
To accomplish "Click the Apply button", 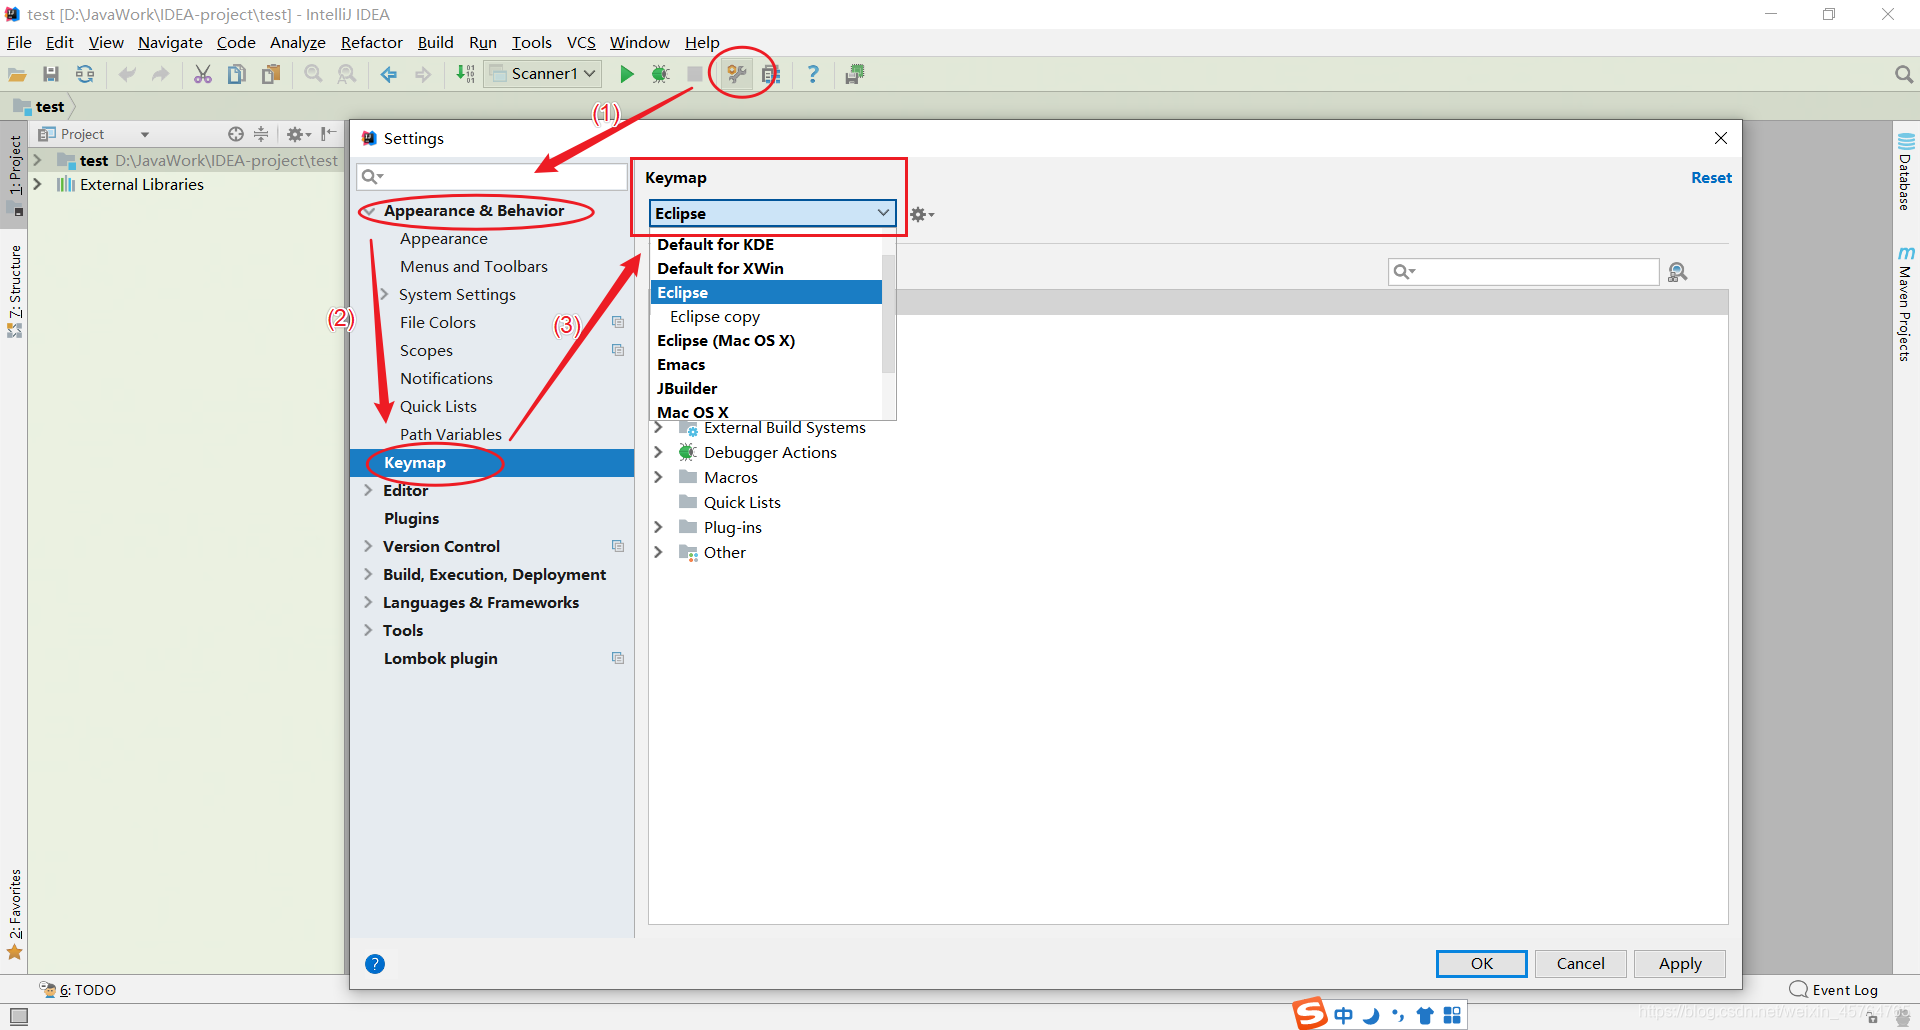I will [x=1679, y=963].
